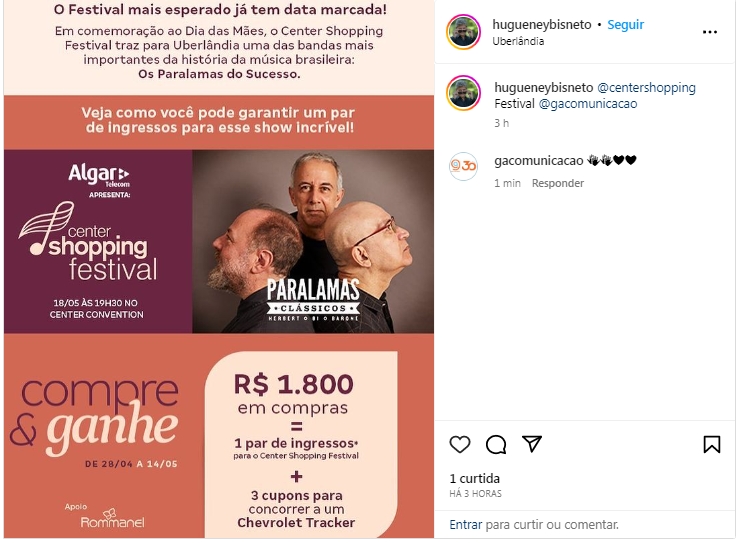The width and height of the screenshot is (737, 543).
Task: Open gacomunicacao avatar beside the comment
Action: [x=463, y=166]
